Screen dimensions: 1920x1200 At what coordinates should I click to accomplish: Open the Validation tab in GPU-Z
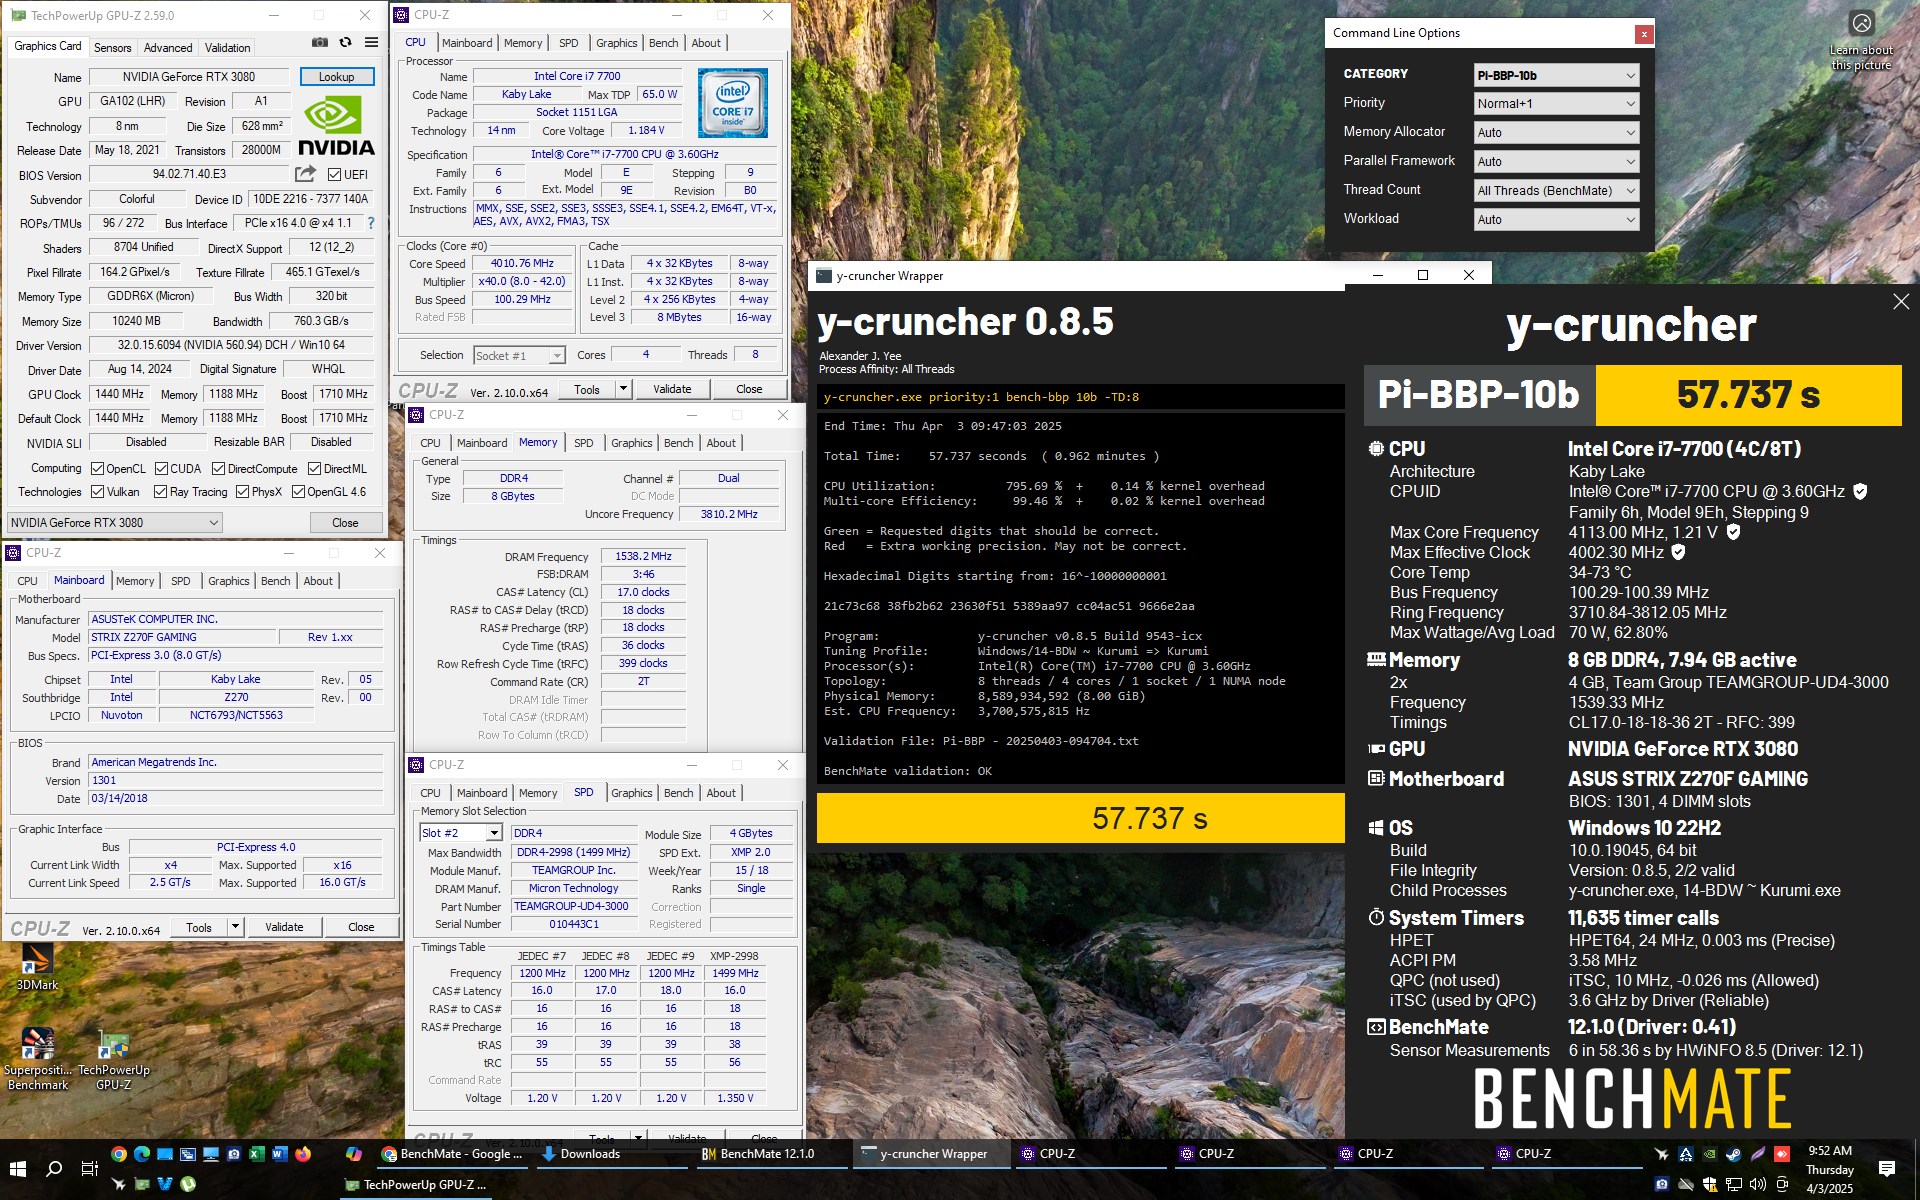[227, 48]
